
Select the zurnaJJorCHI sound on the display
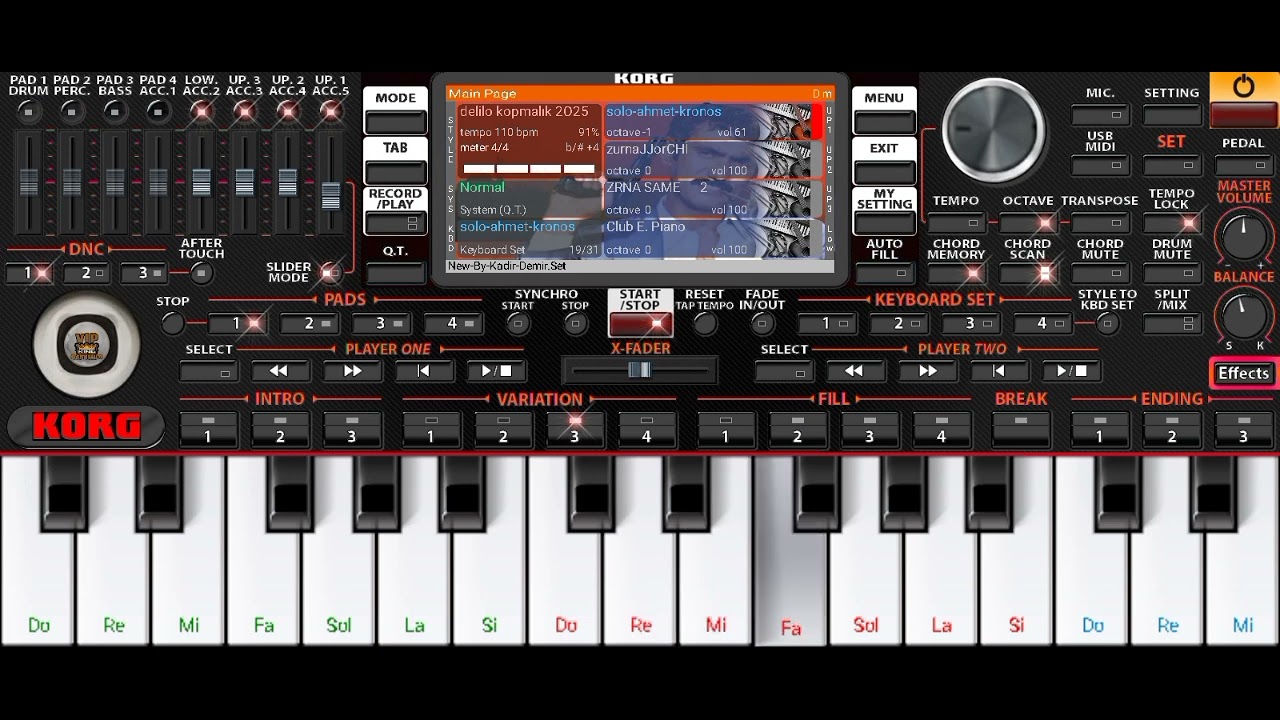click(x=713, y=160)
